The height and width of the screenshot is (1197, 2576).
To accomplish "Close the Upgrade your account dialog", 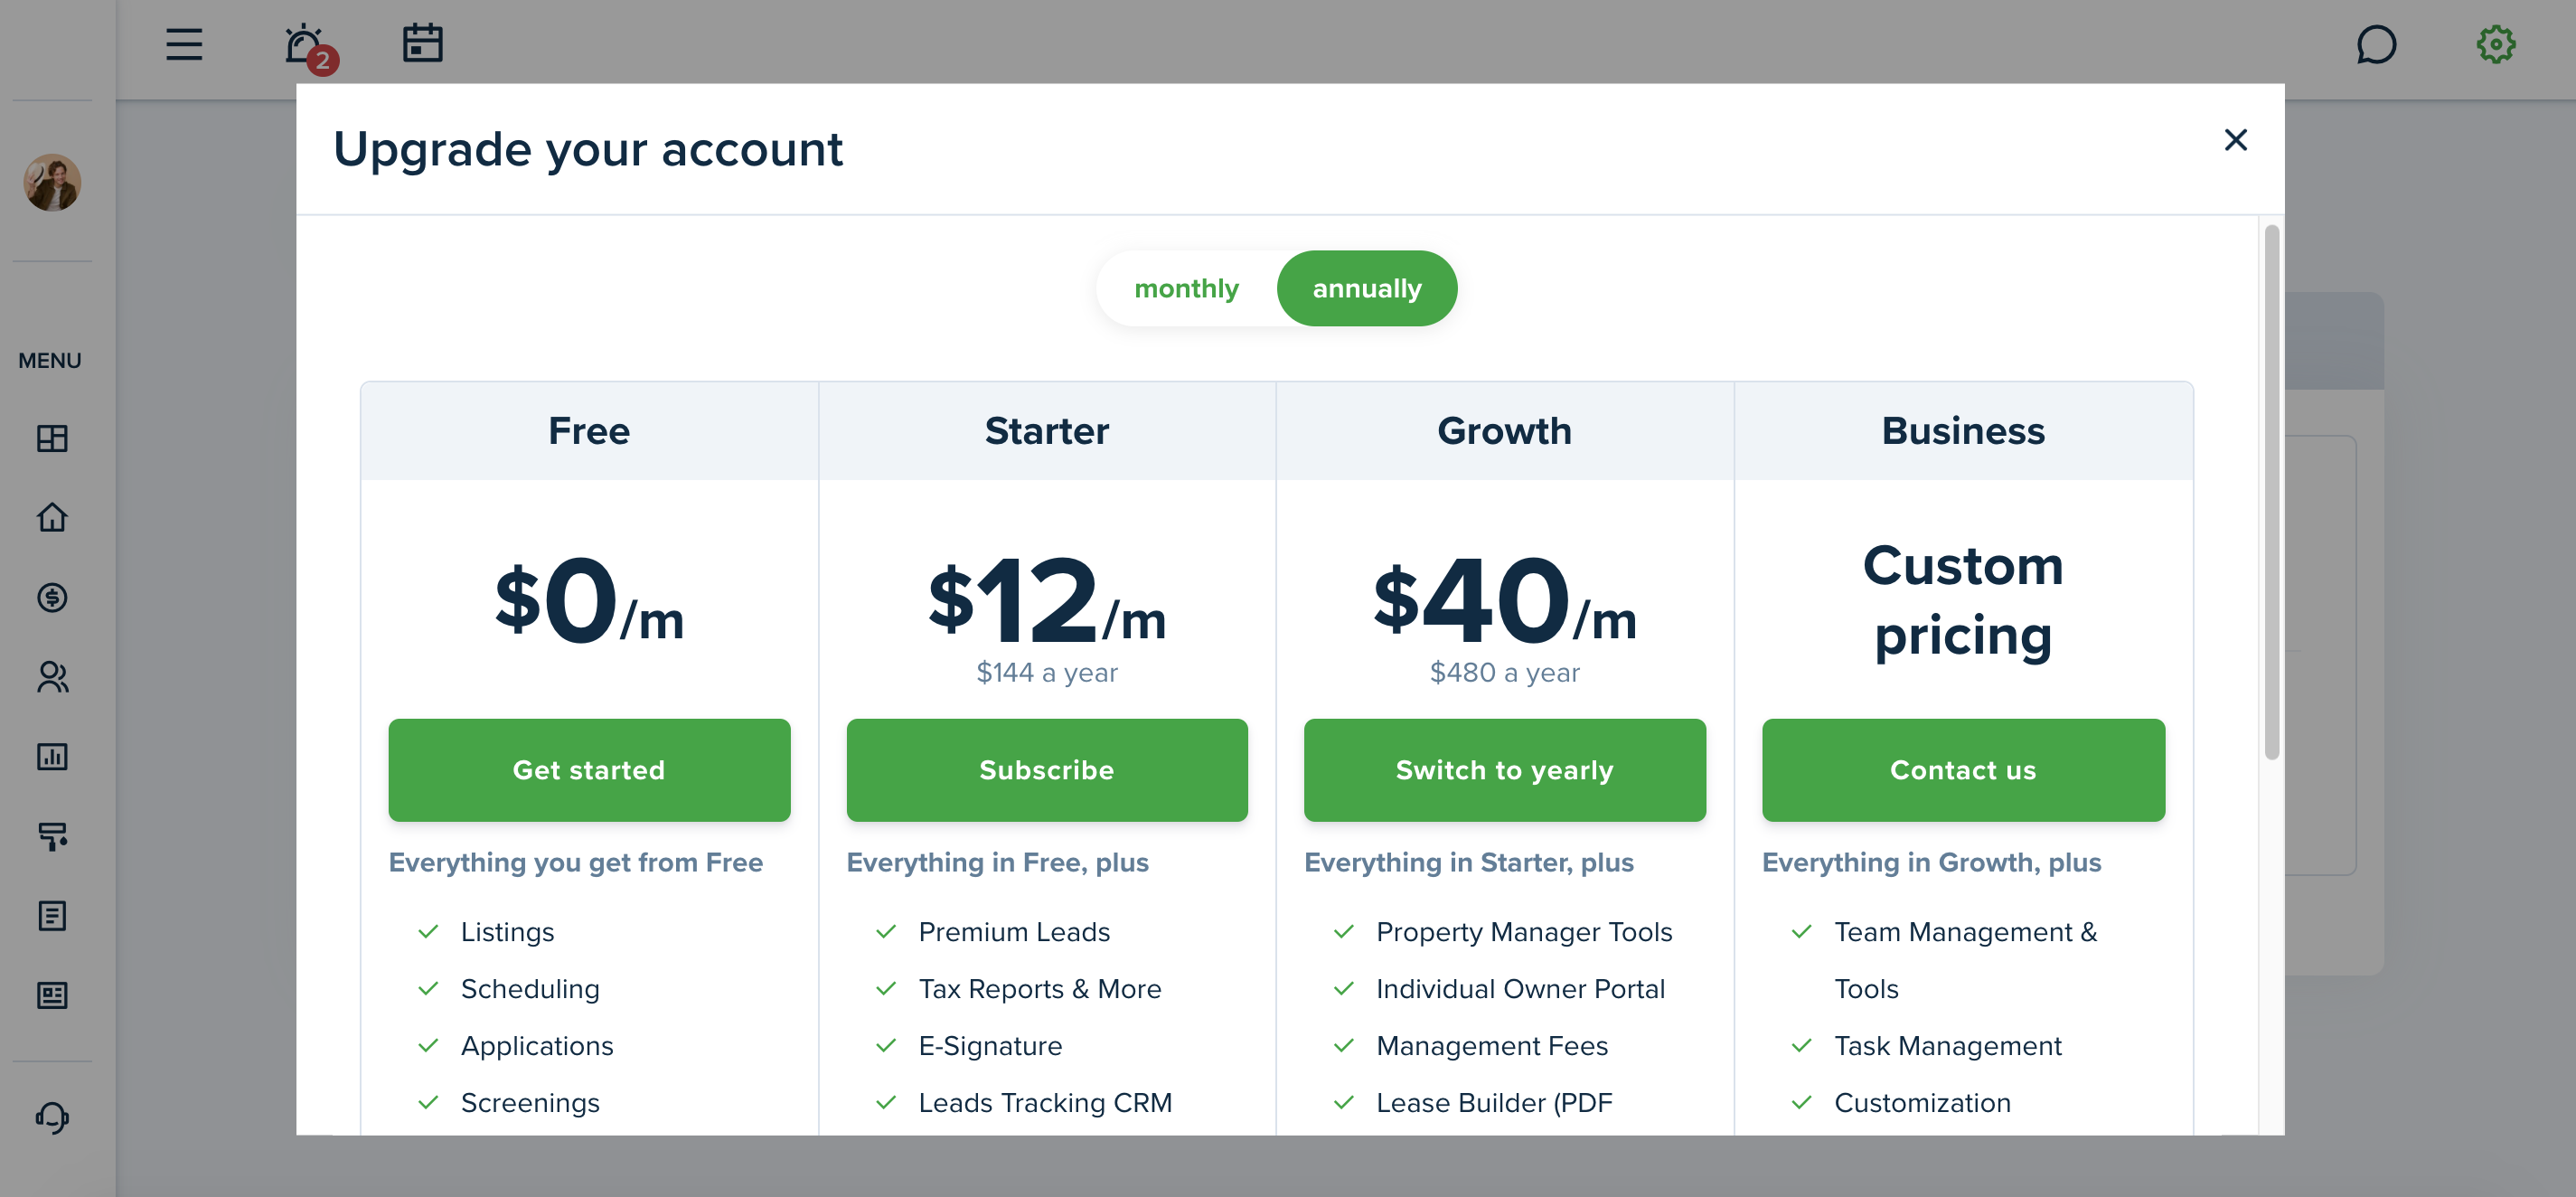I will (x=2236, y=140).
